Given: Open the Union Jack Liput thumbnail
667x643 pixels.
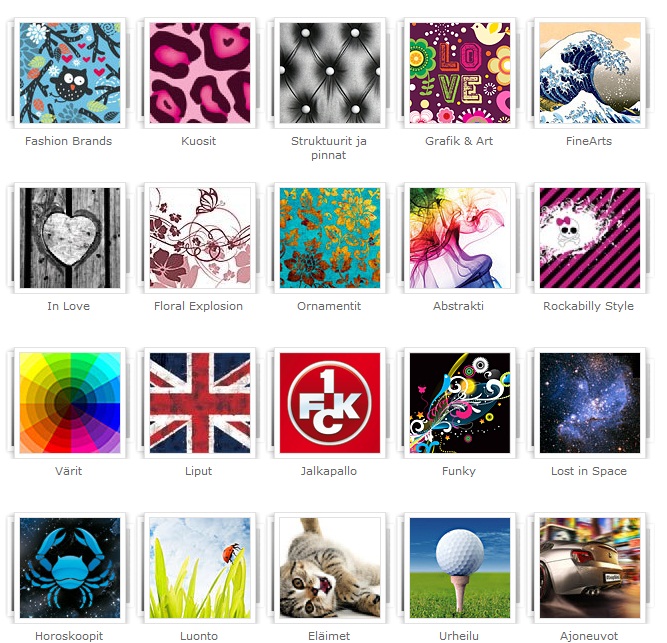Looking at the screenshot, I should coord(200,403).
